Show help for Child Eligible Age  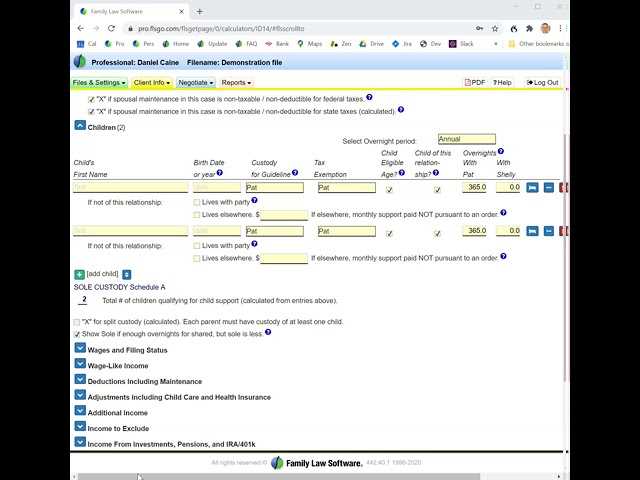[402, 173]
